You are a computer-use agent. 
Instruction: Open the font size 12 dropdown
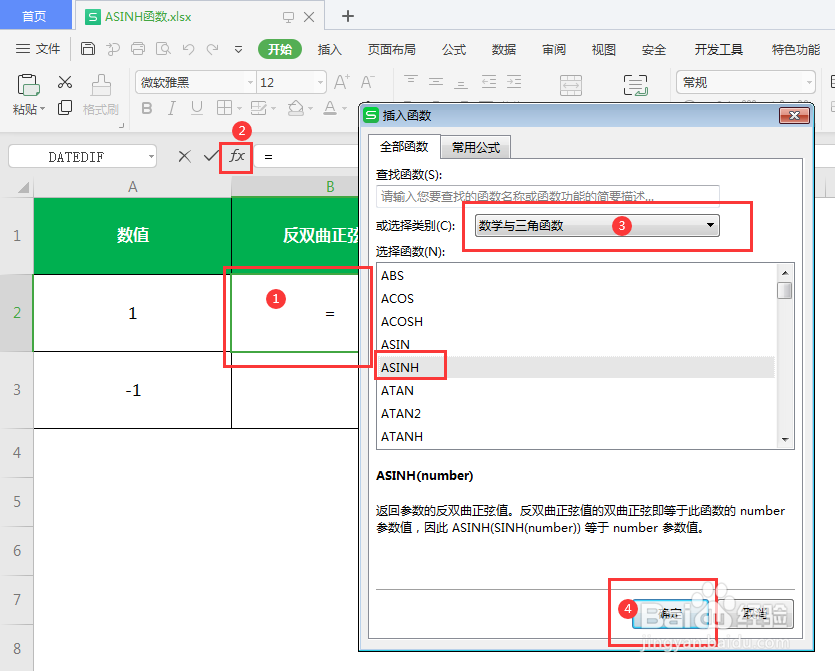point(320,83)
